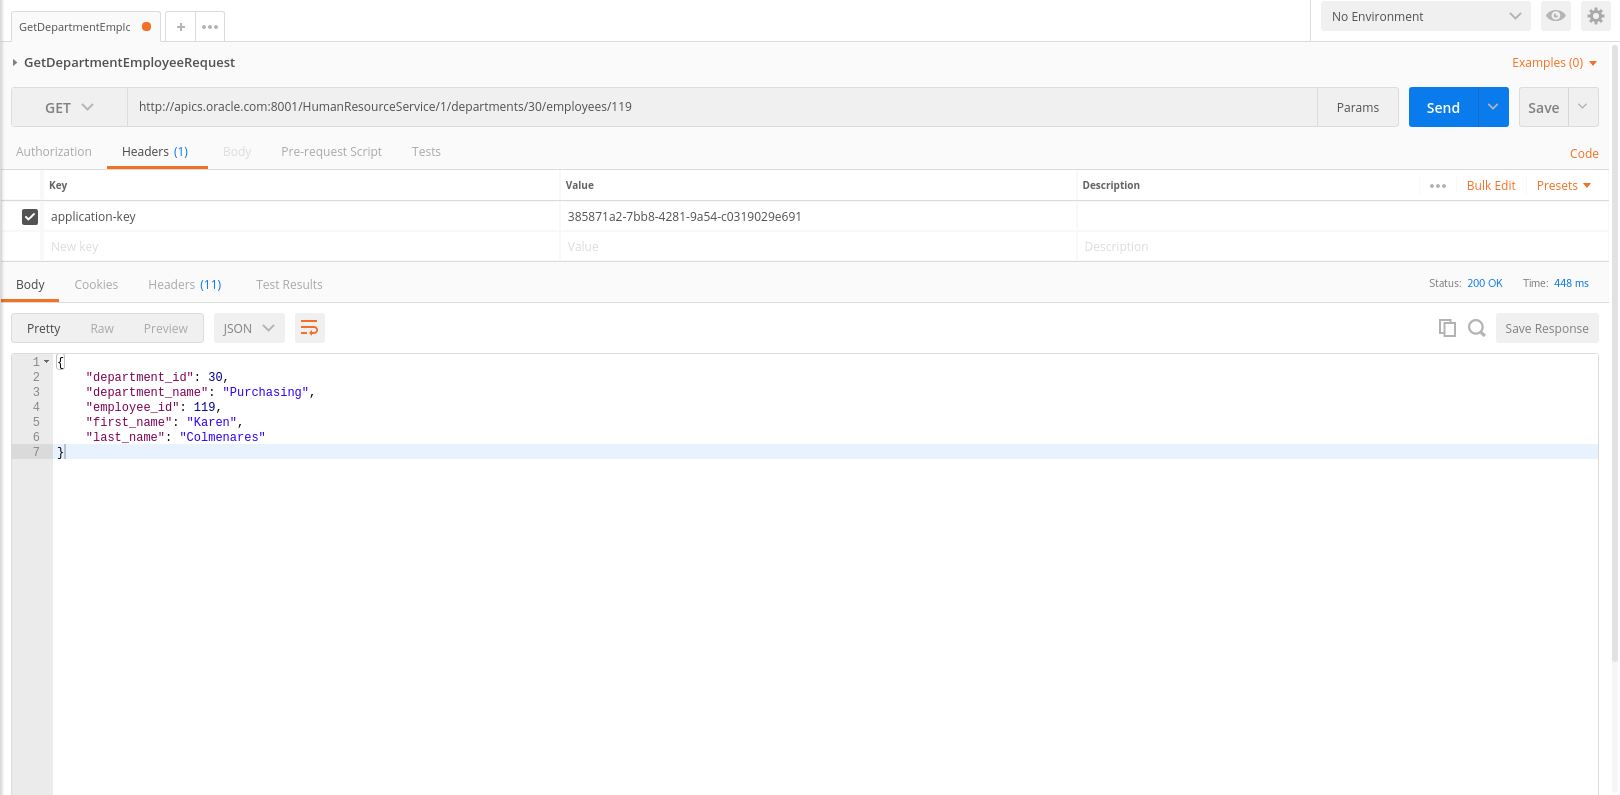
Task: Open manage environments gear icon
Action: click(x=1595, y=16)
